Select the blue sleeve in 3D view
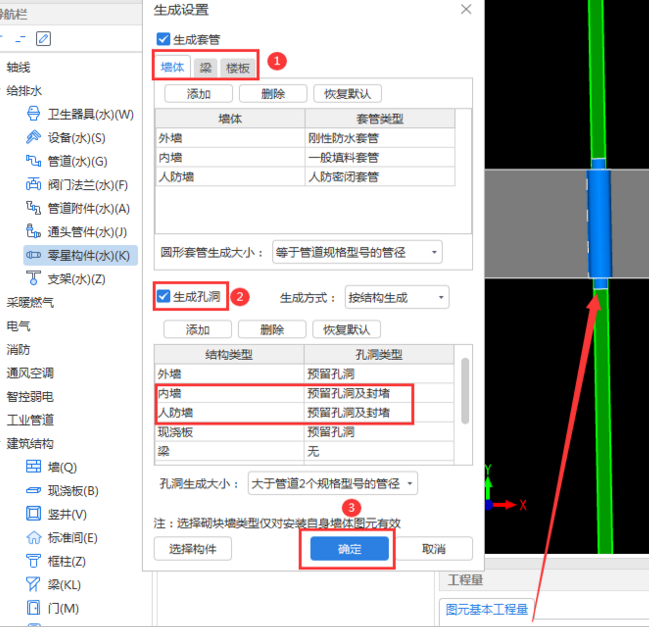This screenshot has height=627, width=649. tap(599, 223)
